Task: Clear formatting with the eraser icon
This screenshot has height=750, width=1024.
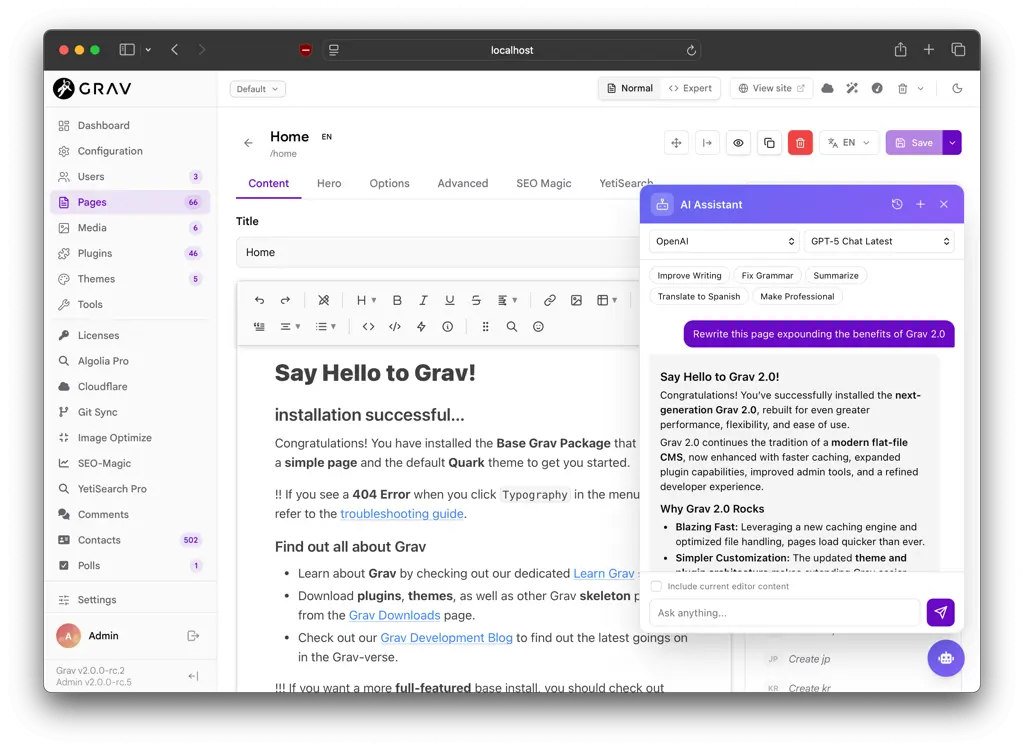Action: 323,301
